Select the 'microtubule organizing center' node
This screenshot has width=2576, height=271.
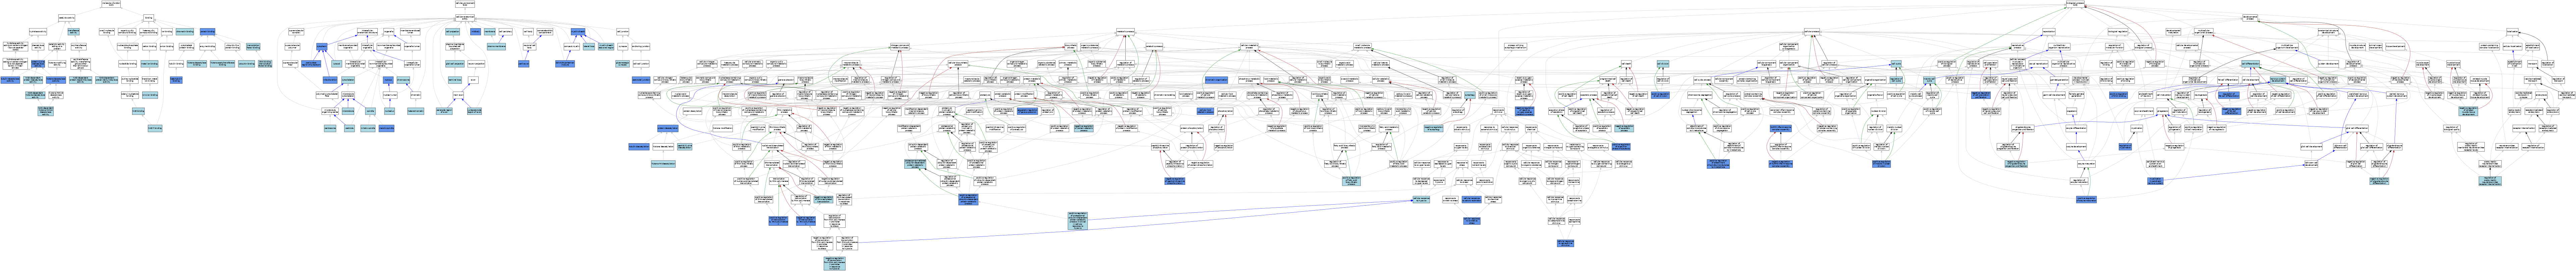330,111
